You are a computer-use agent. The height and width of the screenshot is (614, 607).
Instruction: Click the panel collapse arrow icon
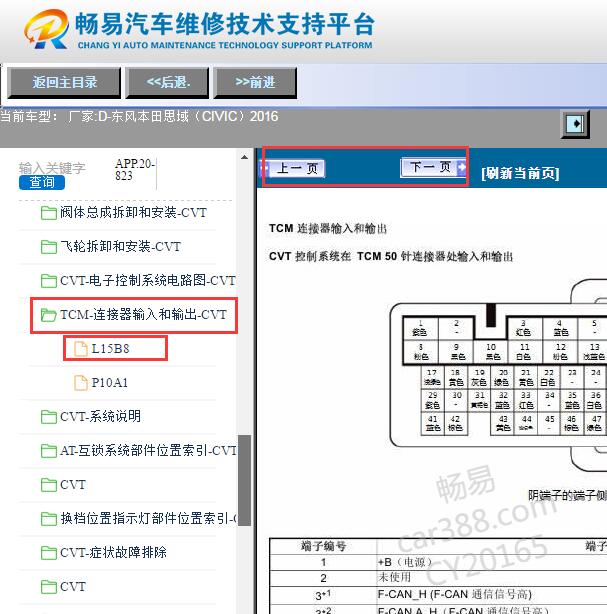pyautogui.click(x=575, y=124)
